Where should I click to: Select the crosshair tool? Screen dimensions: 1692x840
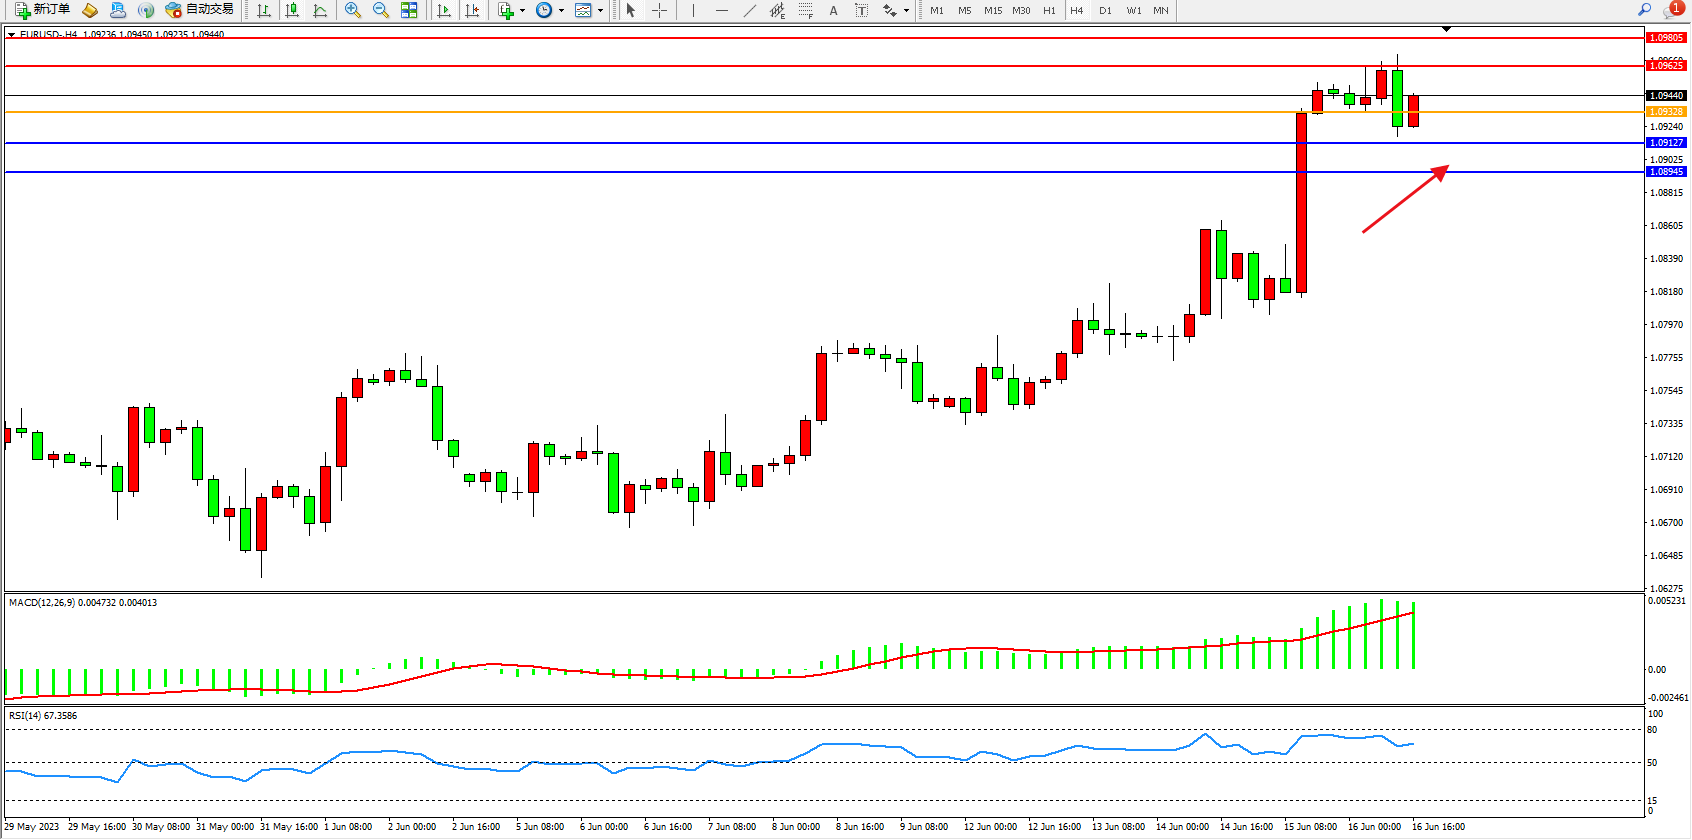click(660, 10)
